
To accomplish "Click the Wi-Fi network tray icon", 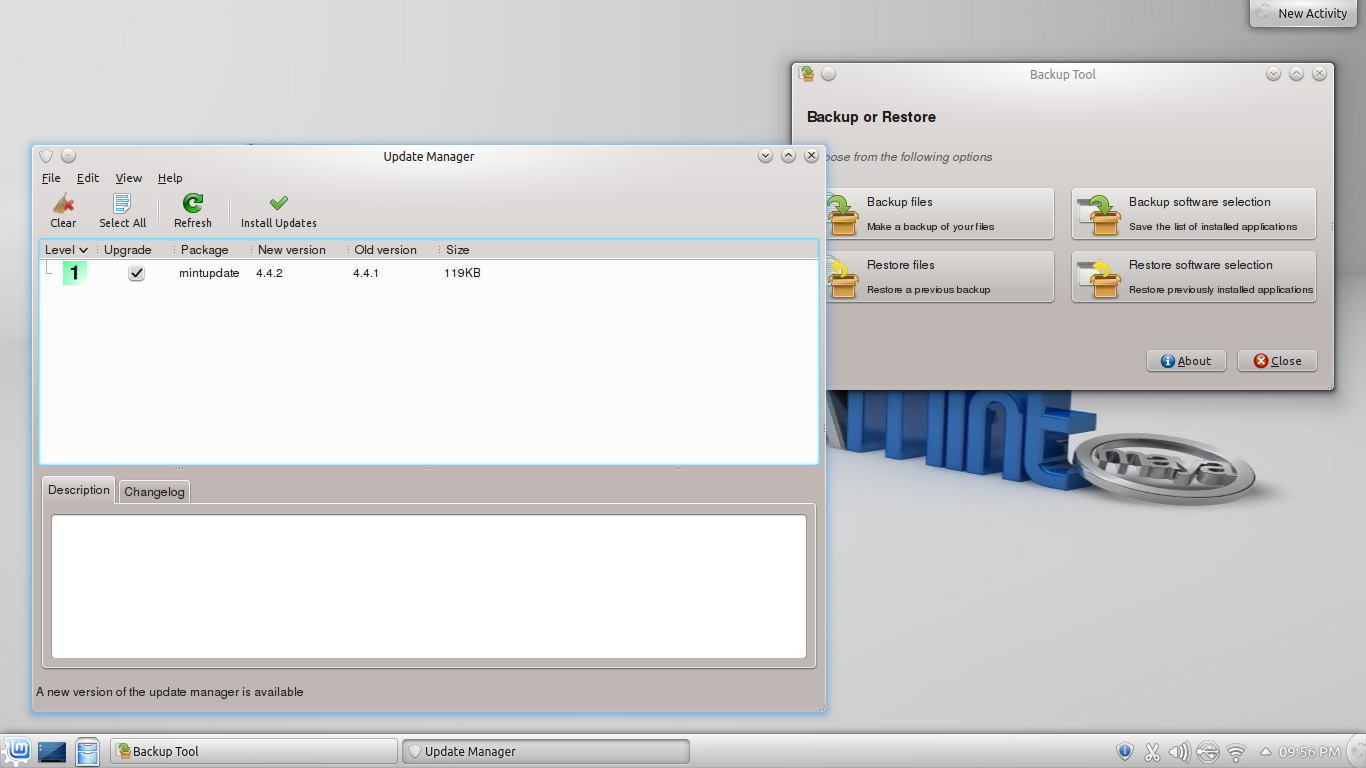I will [1236, 751].
